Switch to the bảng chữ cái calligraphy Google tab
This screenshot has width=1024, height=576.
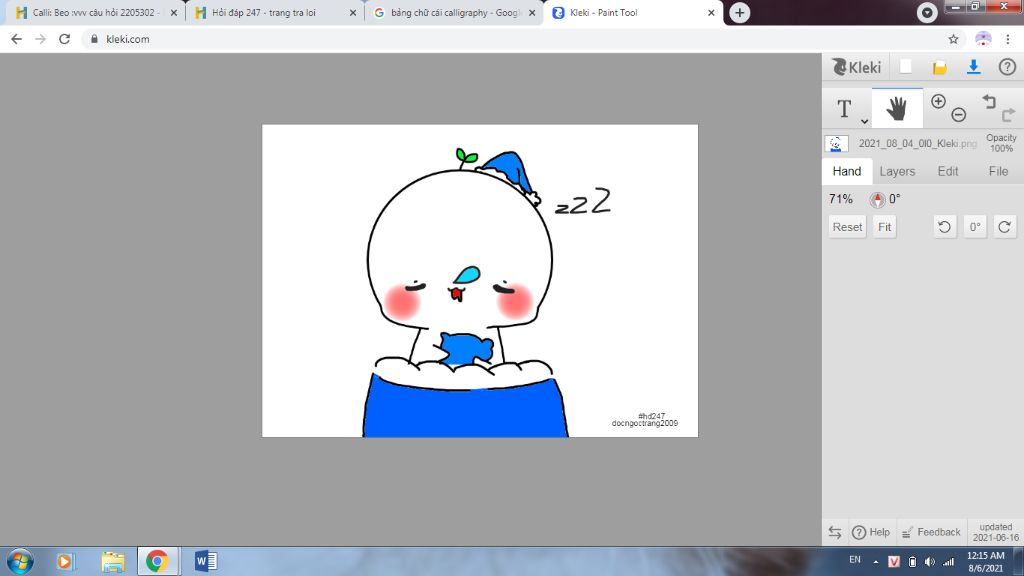(454, 12)
